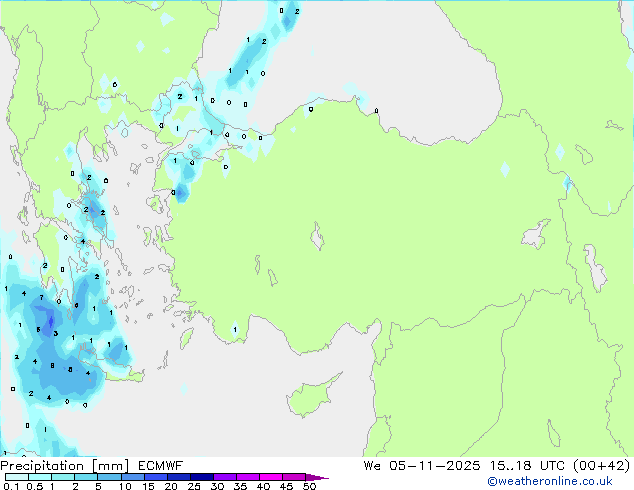Pick the purple legend swatch between 30 and 35

tap(225, 477)
